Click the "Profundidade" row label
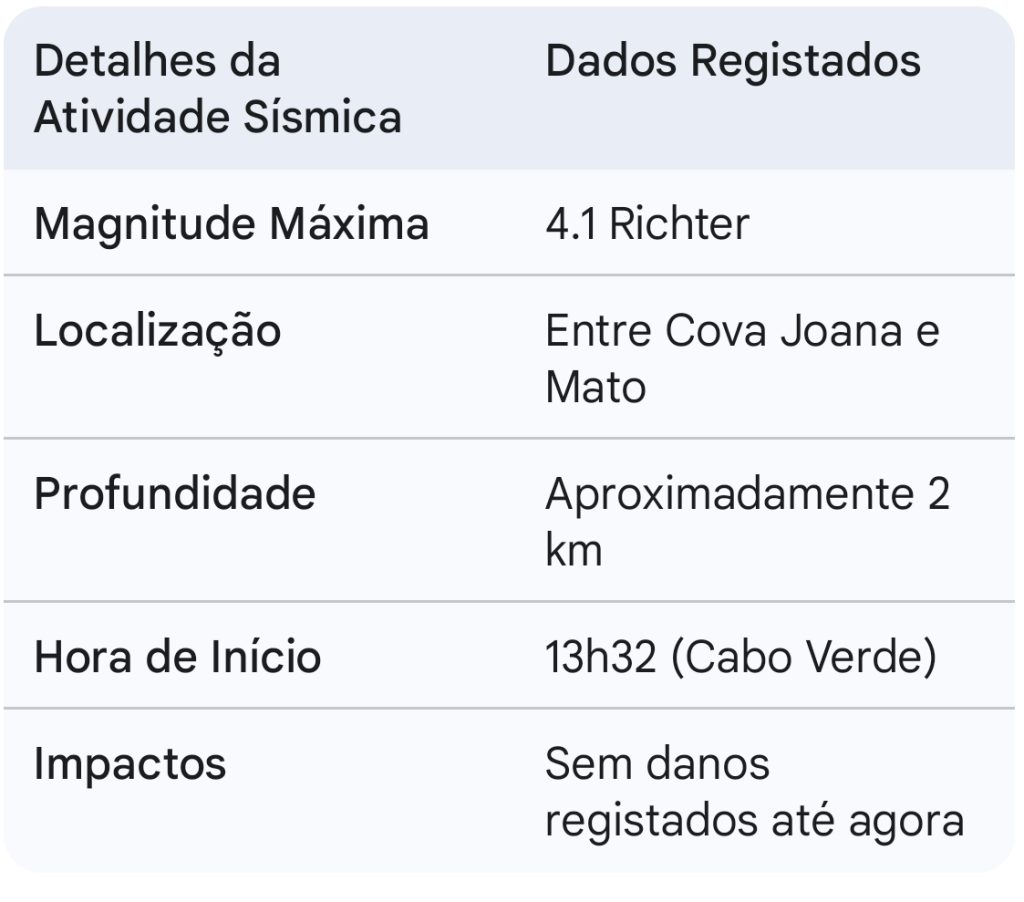Screen dimensions: 1024x902 [175, 494]
